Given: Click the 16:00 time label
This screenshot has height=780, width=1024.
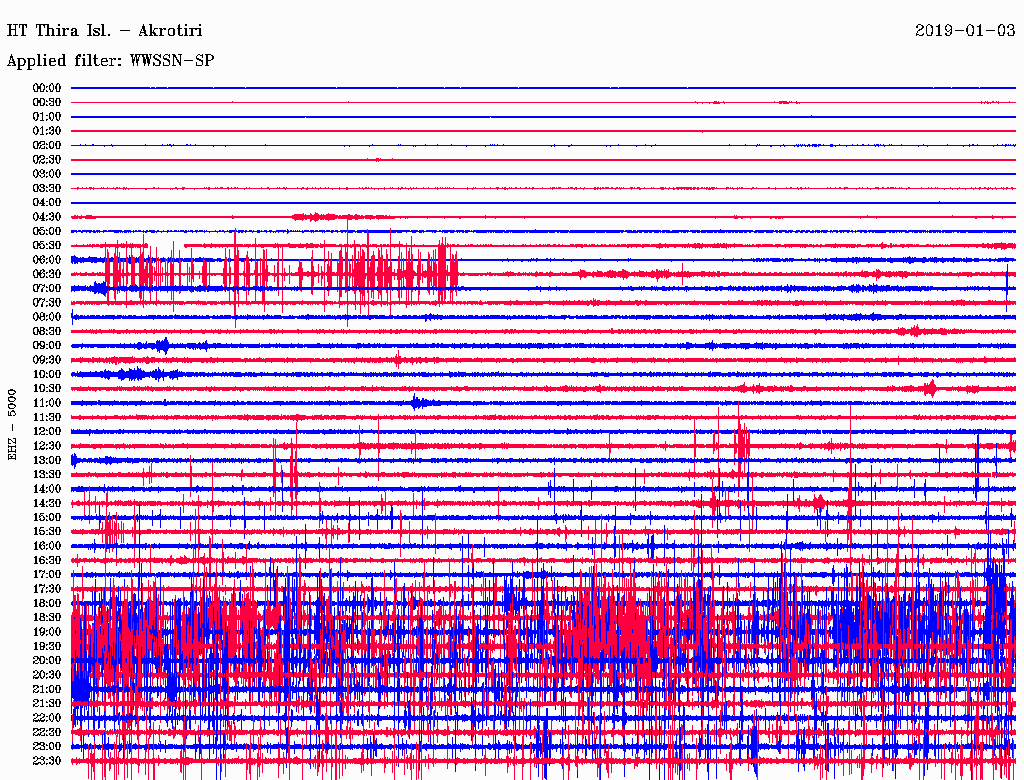Looking at the screenshot, I should pos(47,546).
